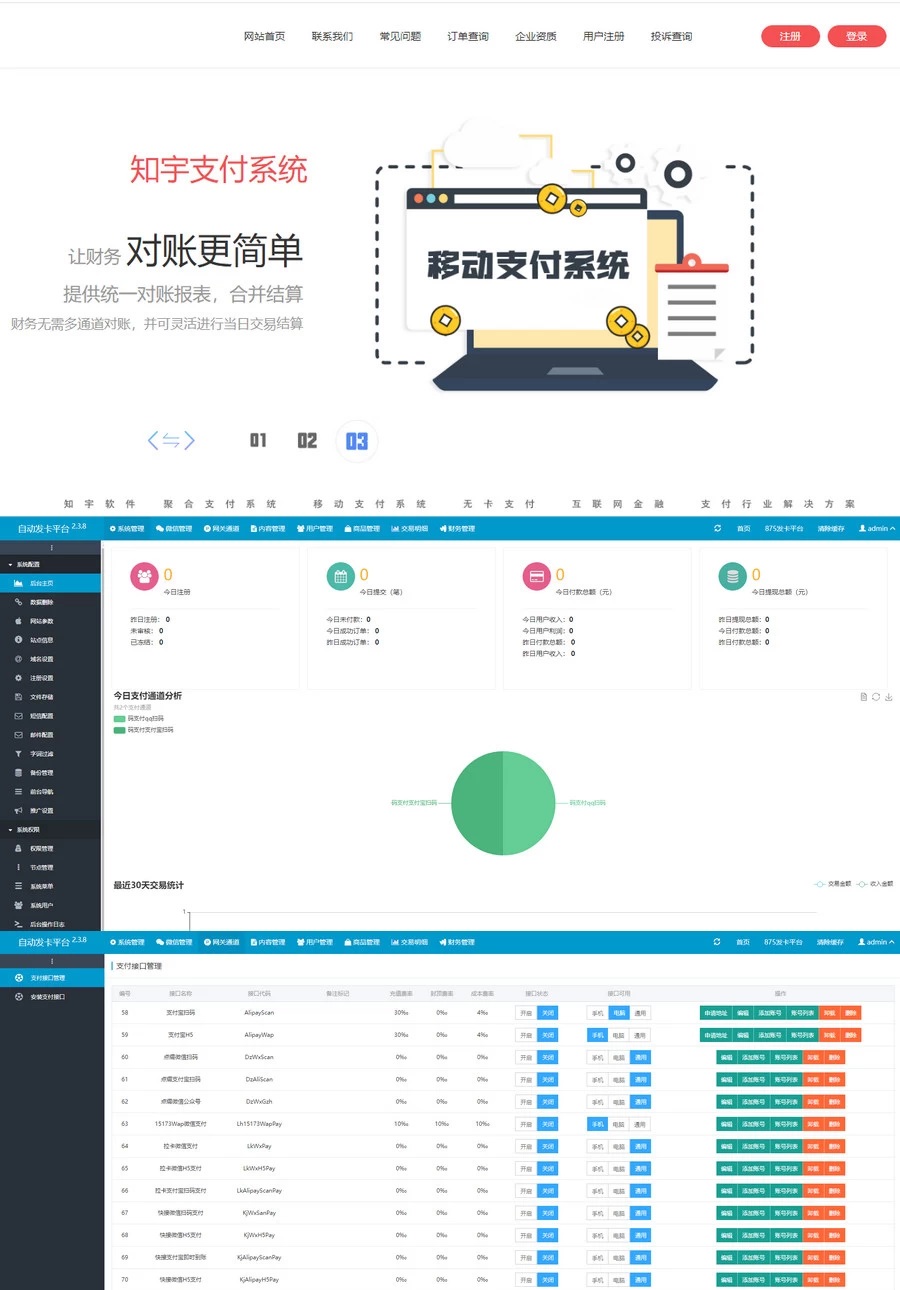Open 数据删除 in the sidebar

coord(41,602)
